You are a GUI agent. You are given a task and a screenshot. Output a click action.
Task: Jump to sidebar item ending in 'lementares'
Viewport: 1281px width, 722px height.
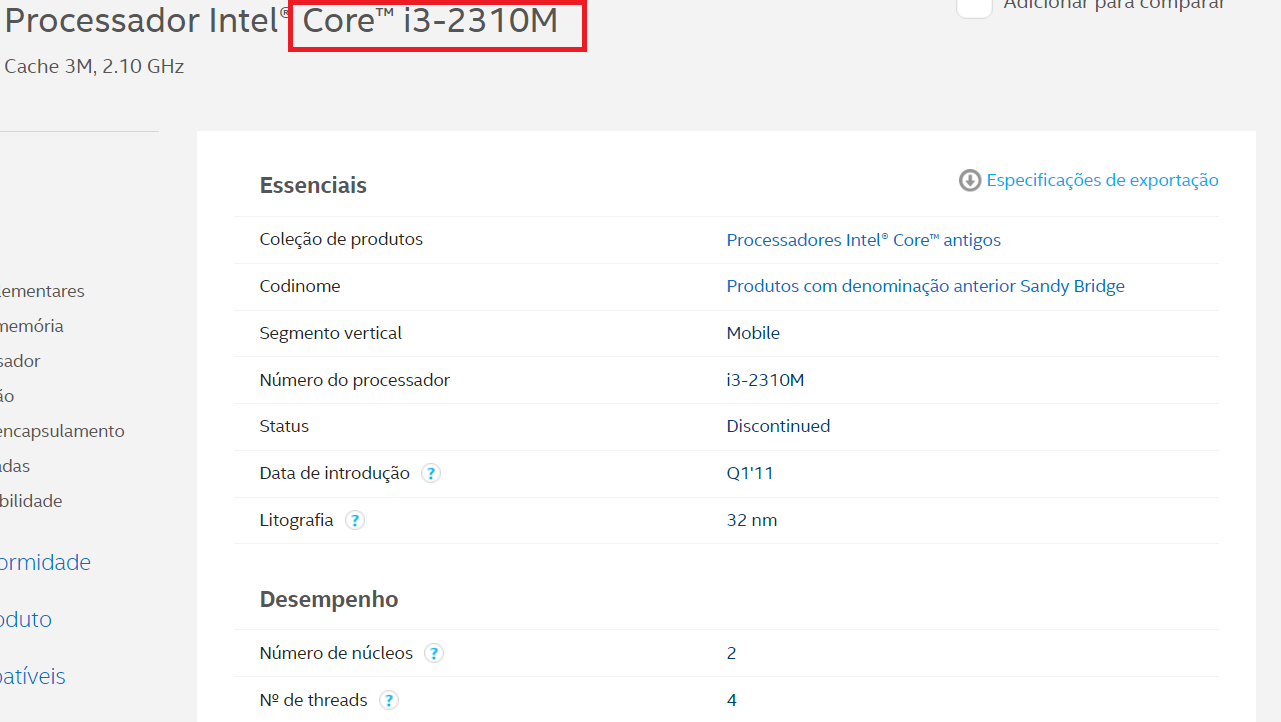click(x=42, y=291)
